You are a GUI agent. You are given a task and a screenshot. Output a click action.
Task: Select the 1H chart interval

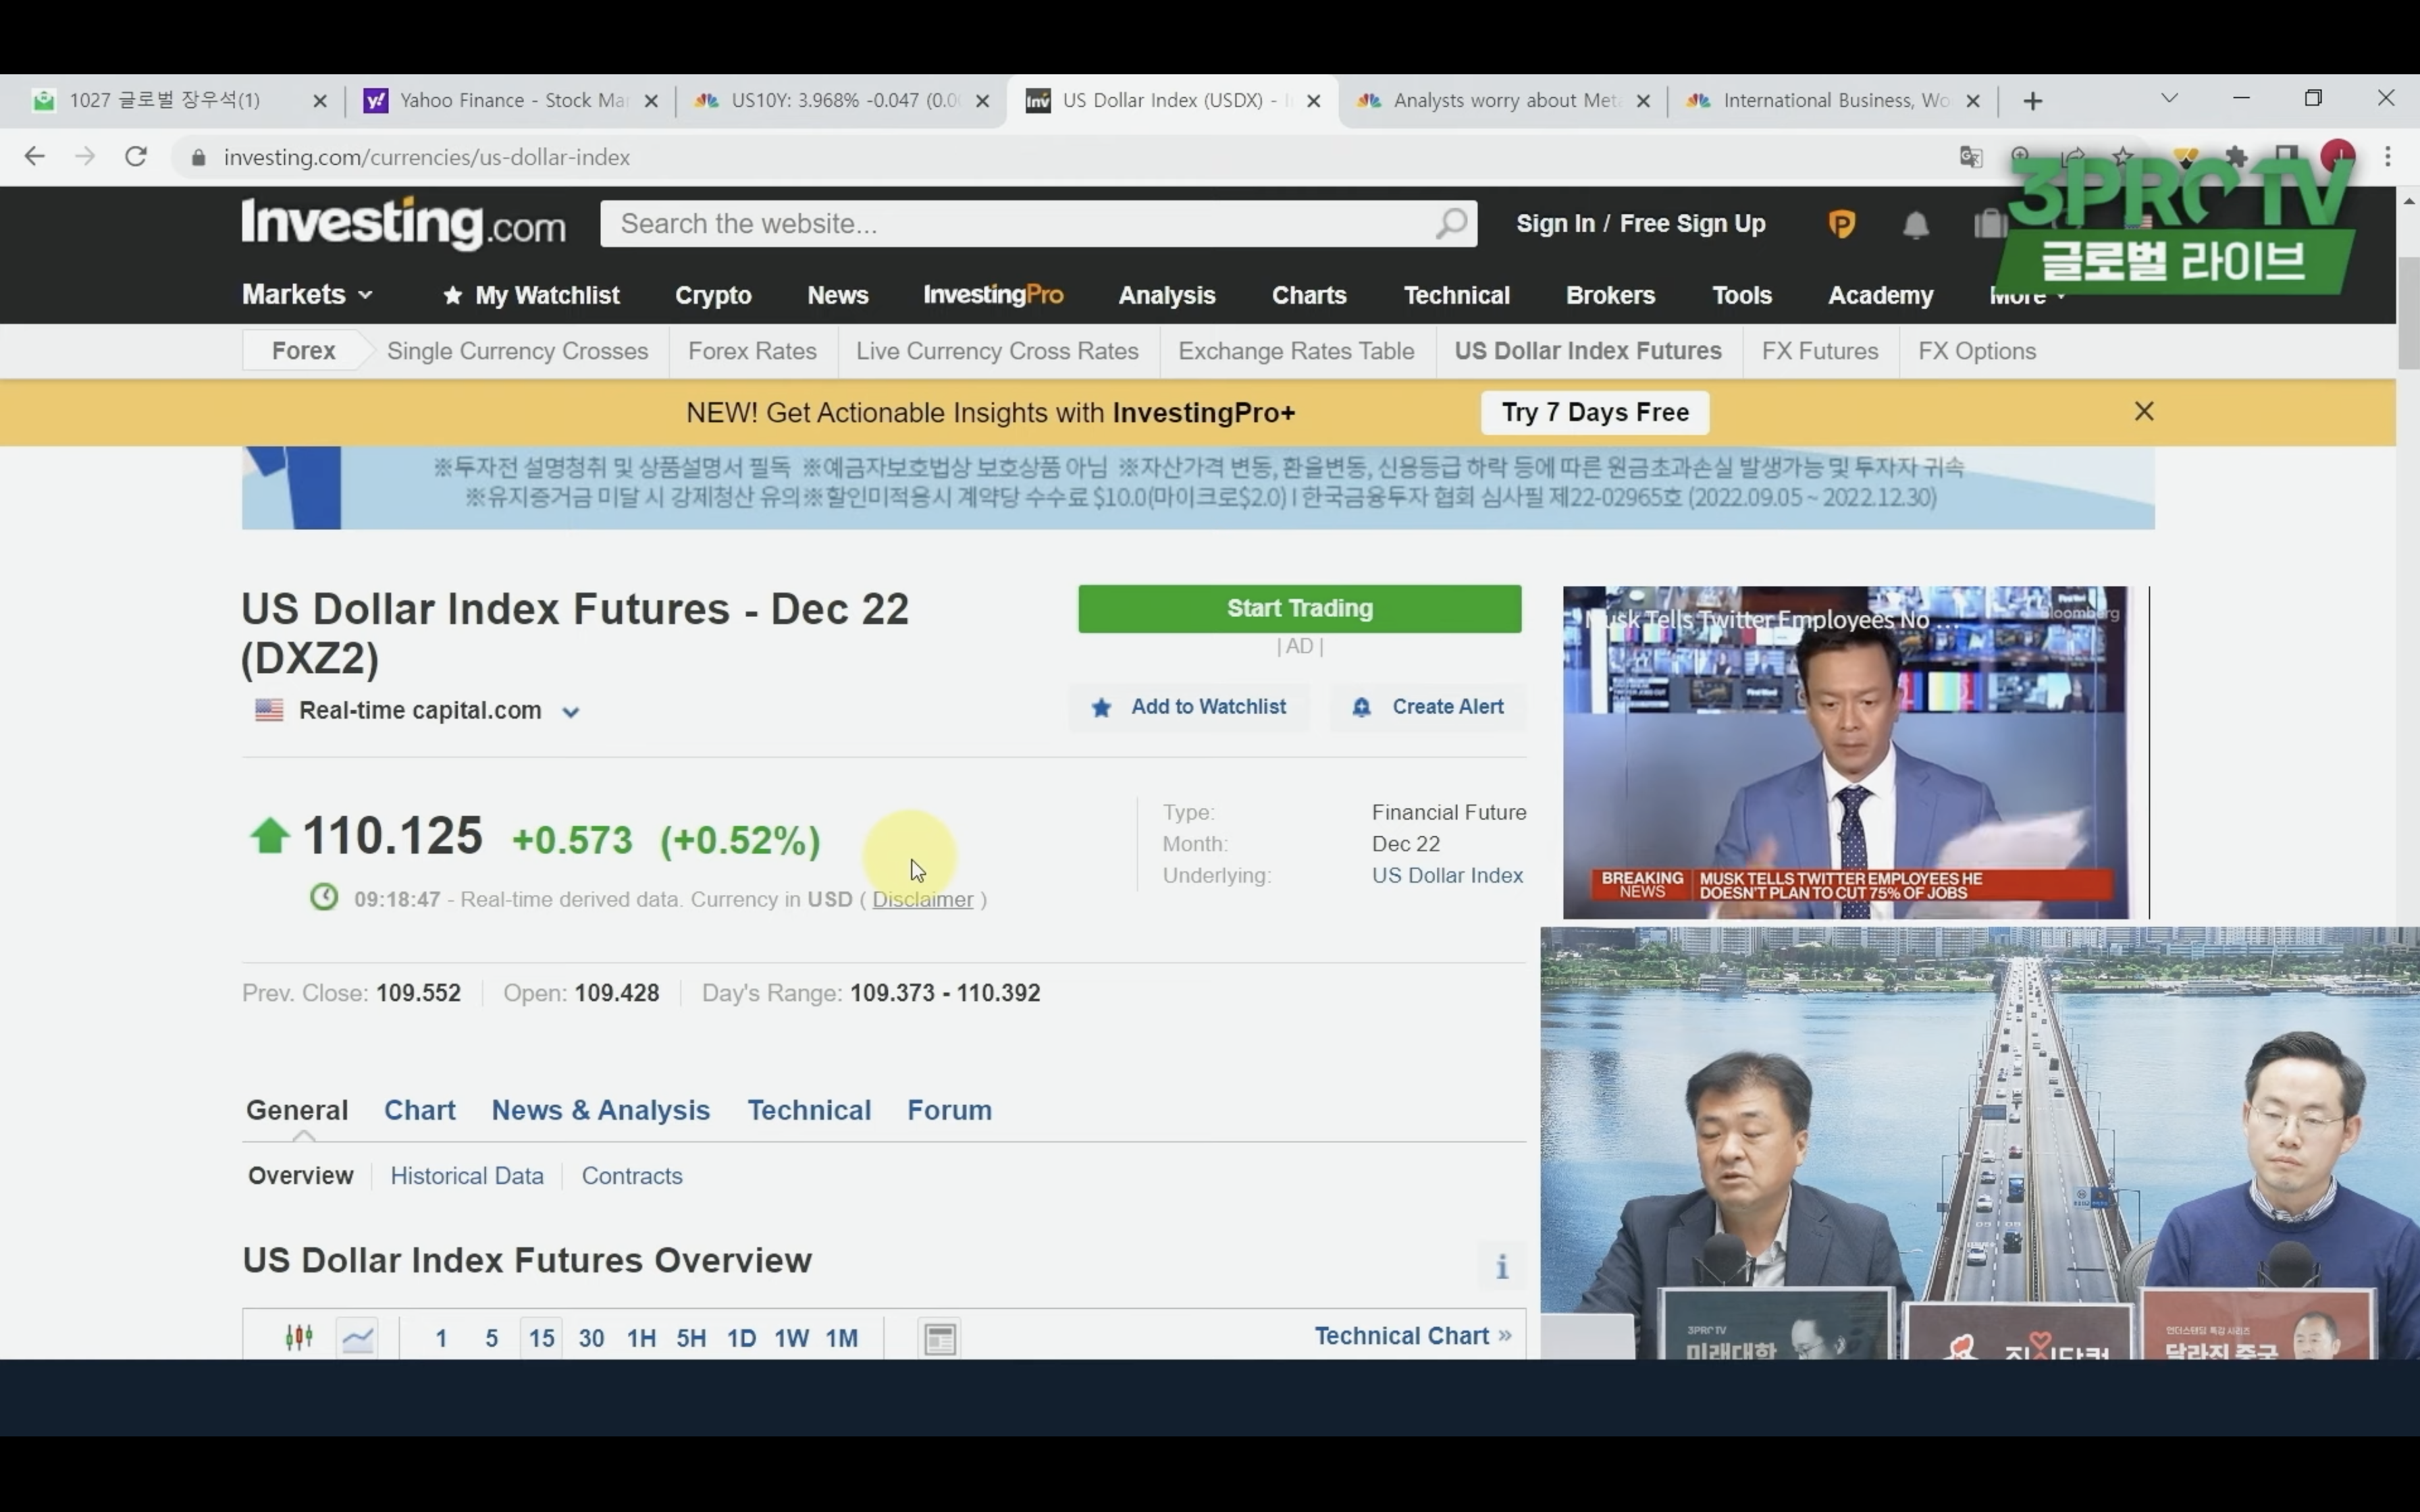[641, 1338]
